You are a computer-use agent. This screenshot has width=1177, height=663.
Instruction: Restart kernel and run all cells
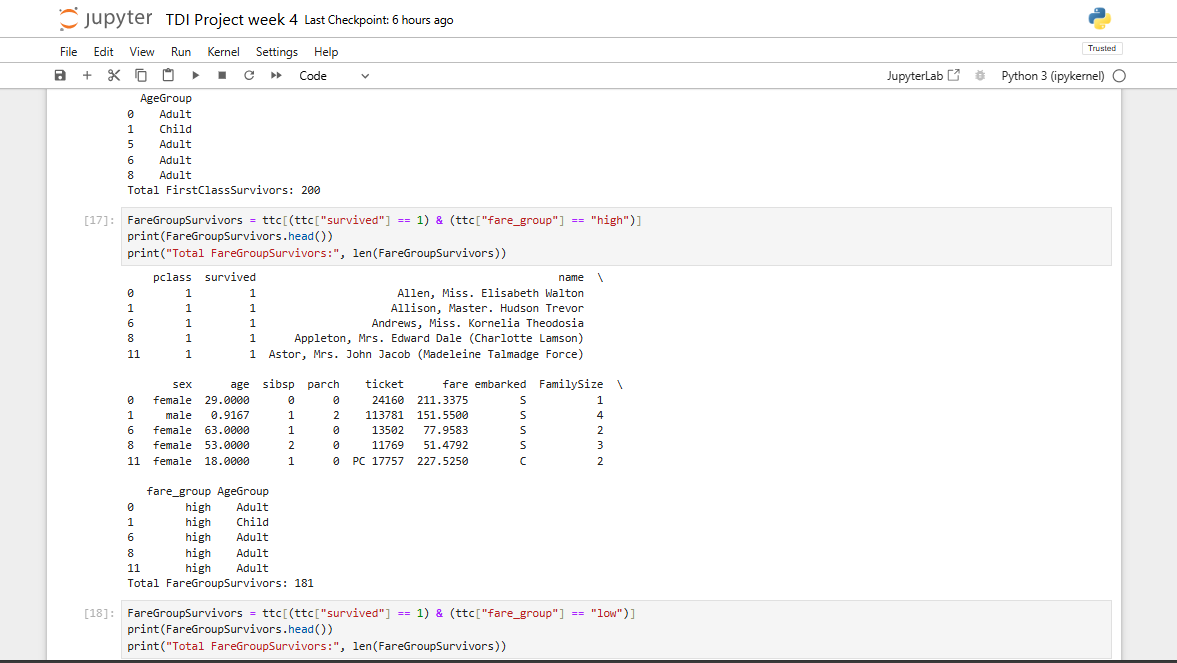point(276,75)
